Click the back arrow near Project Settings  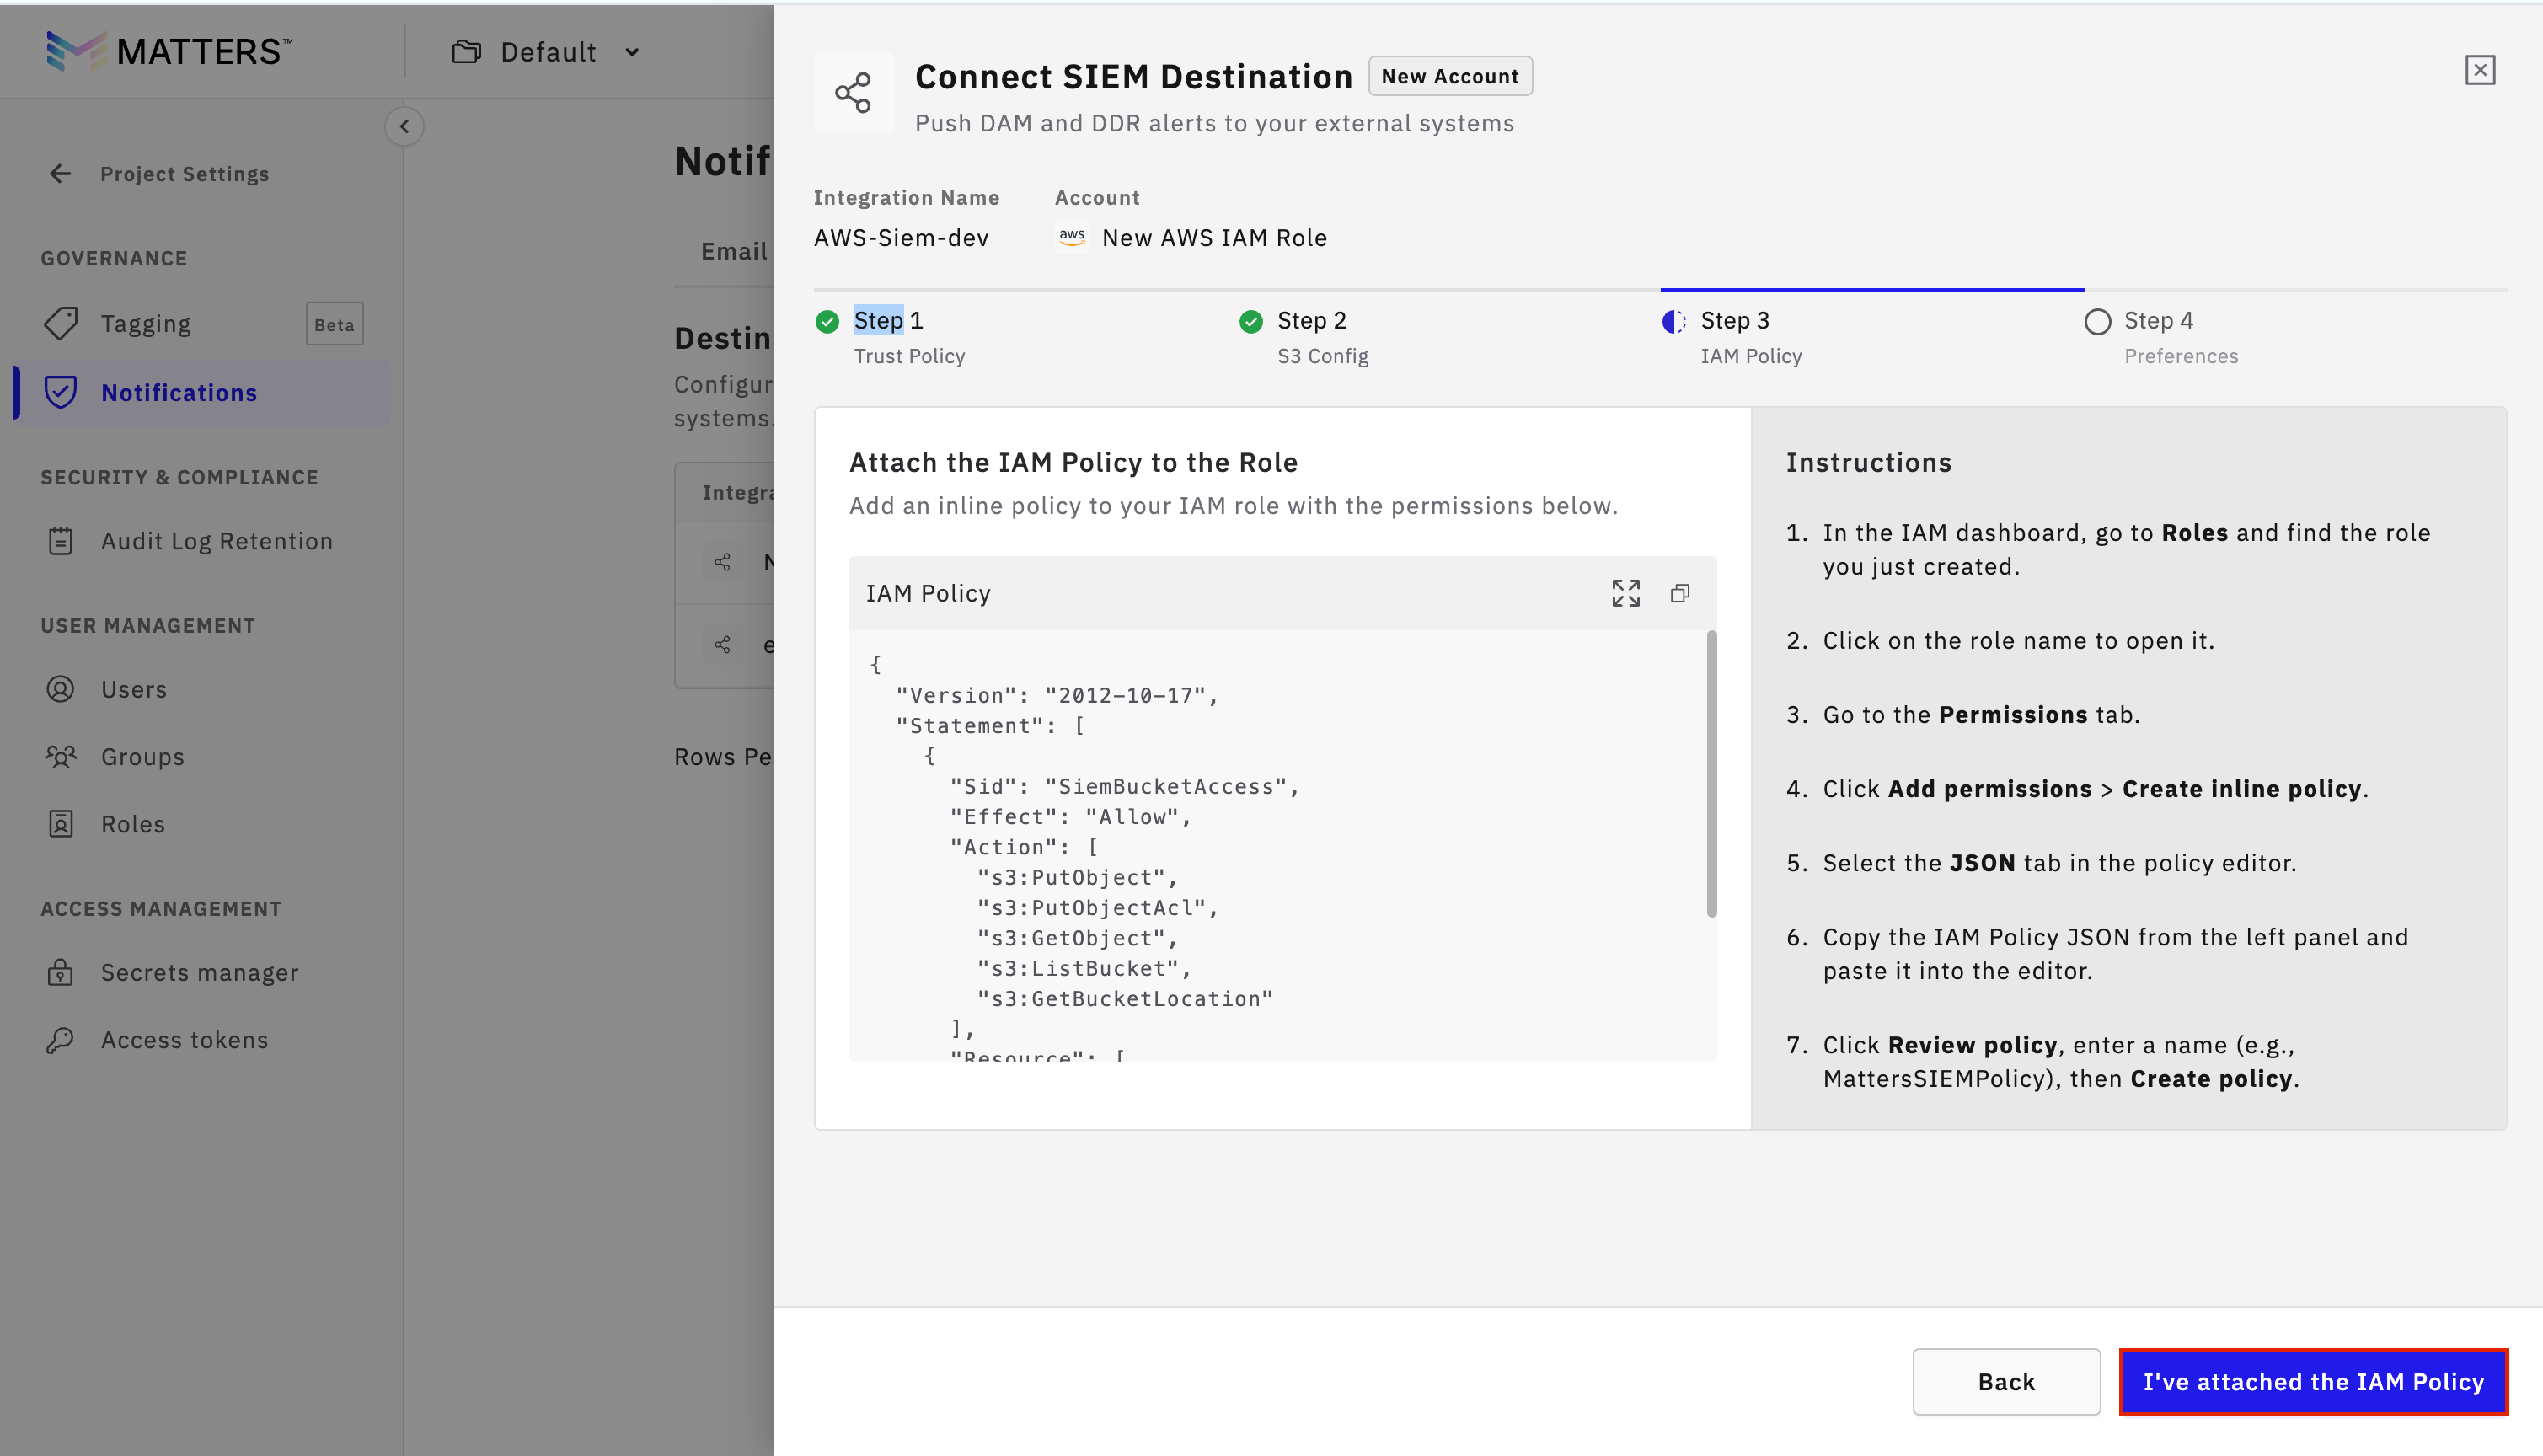pos(60,174)
